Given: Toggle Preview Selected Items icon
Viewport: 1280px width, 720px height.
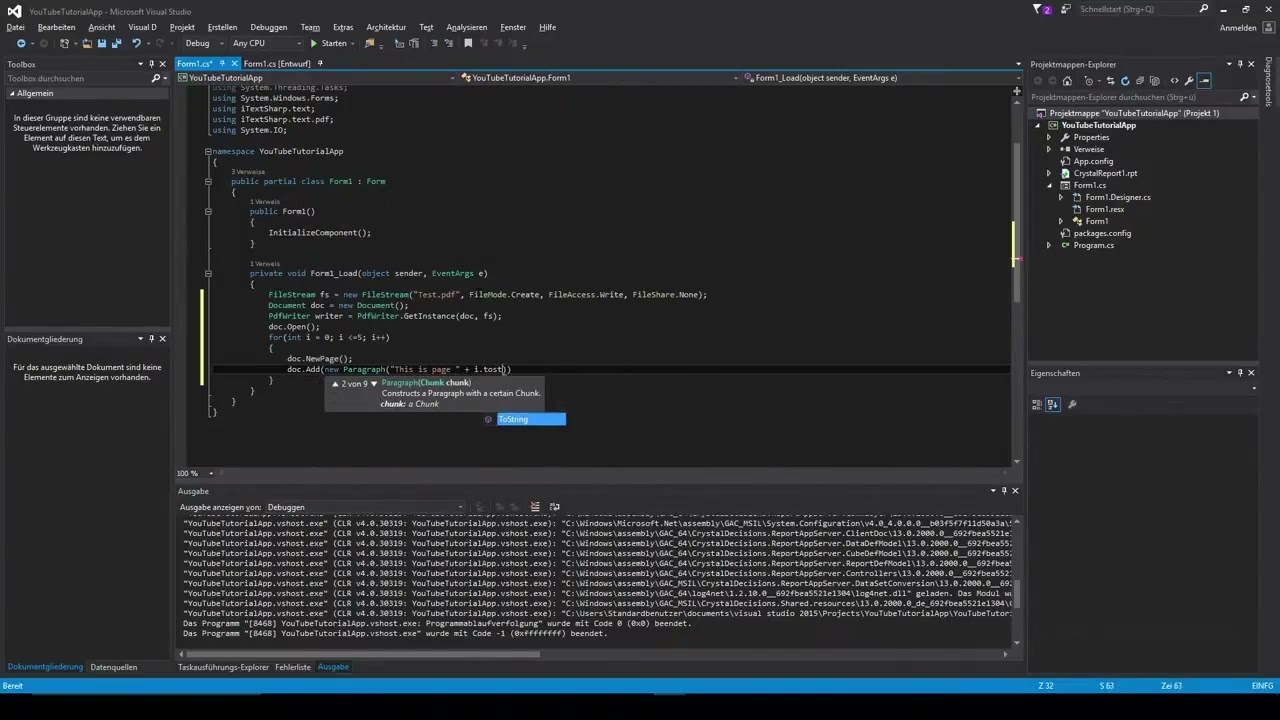Looking at the screenshot, I should pyautogui.click(x=1204, y=81).
